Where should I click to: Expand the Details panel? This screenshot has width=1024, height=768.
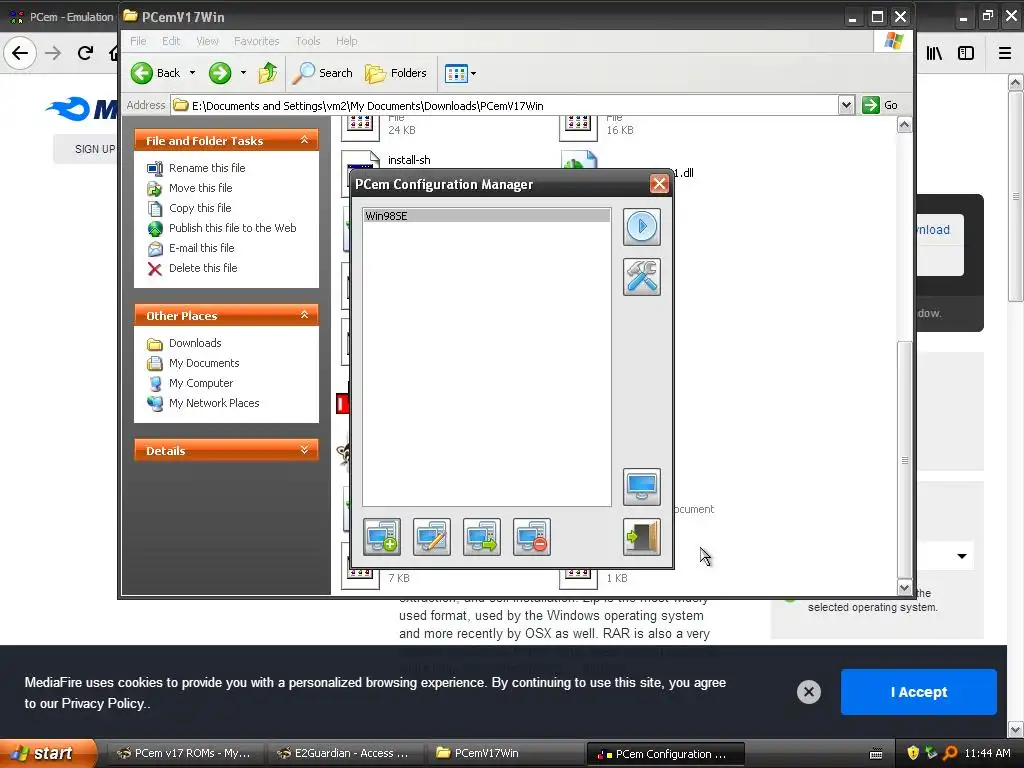pos(304,451)
